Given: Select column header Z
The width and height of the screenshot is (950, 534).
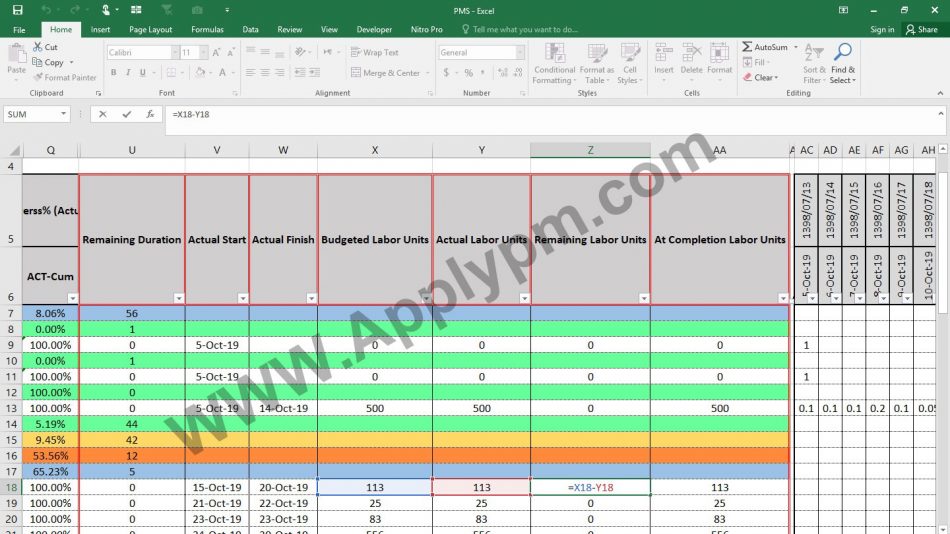Looking at the screenshot, I should coord(590,150).
